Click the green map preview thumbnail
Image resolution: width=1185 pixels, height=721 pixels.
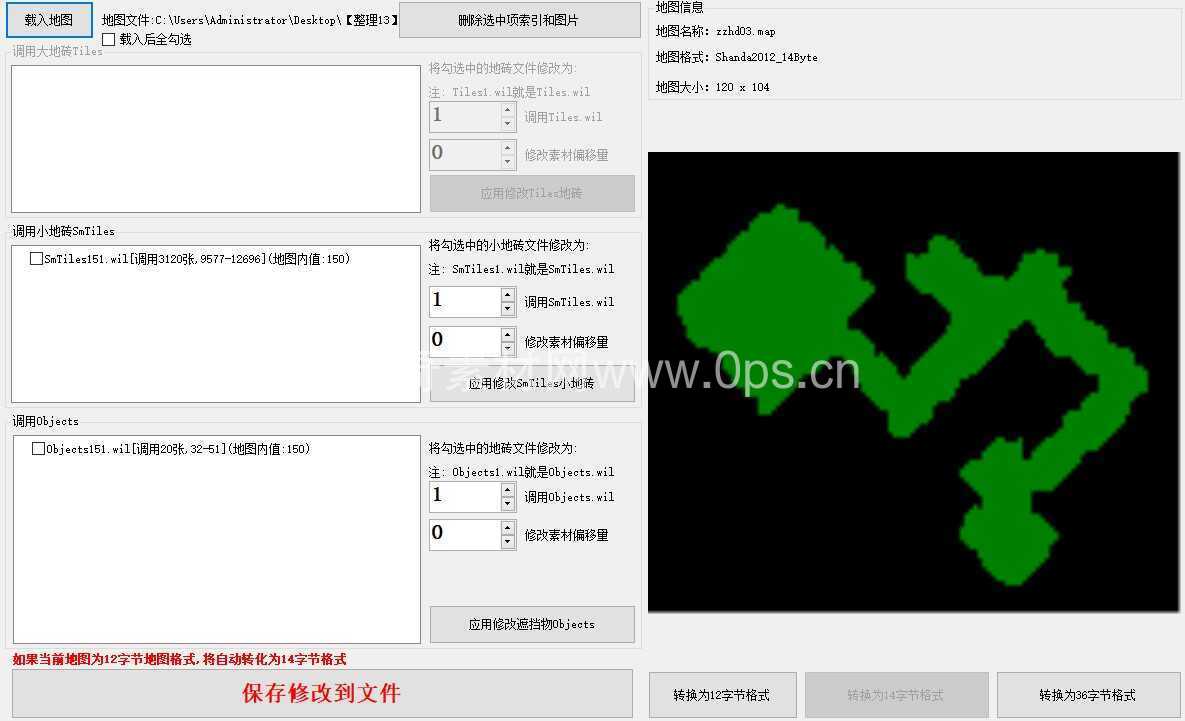(913, 382)
